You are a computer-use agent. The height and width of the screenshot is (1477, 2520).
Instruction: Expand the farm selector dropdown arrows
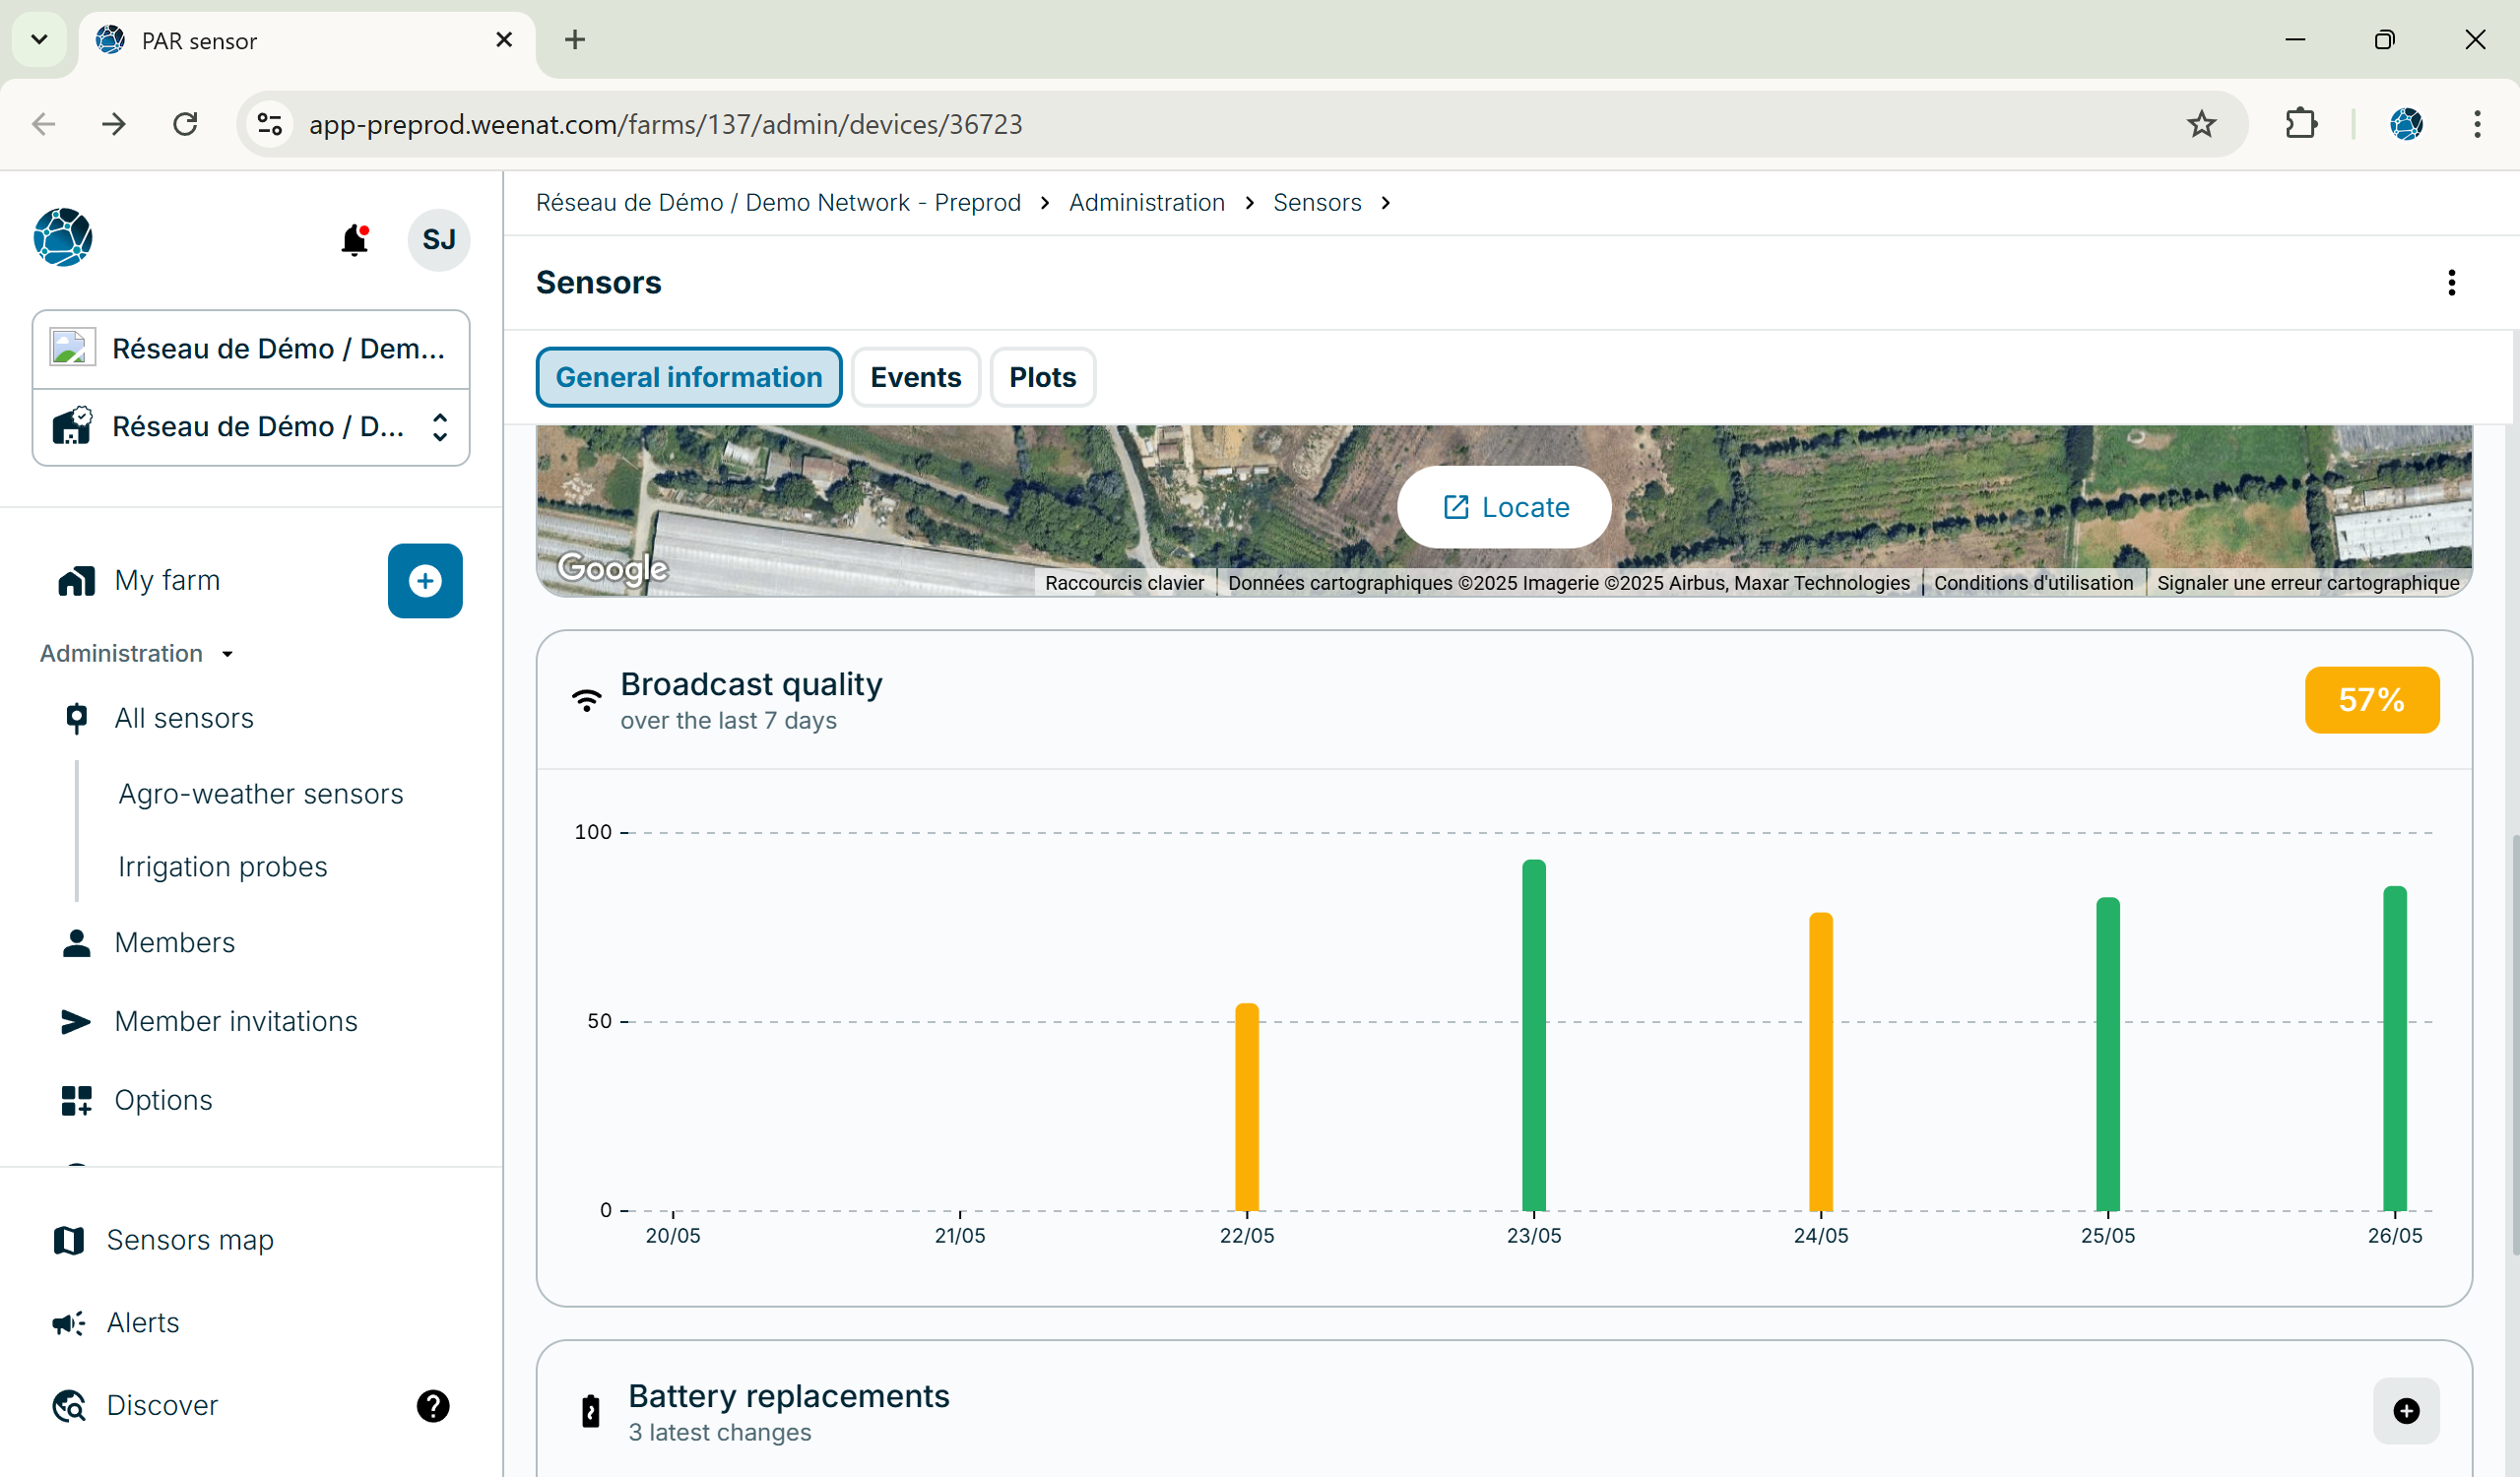(x=439, y=427)
